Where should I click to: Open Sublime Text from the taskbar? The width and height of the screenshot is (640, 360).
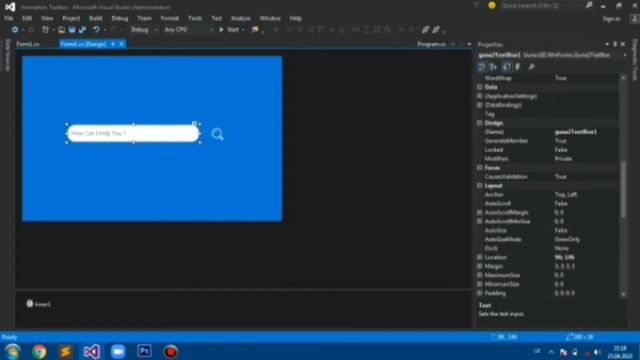tap(65, 351)
